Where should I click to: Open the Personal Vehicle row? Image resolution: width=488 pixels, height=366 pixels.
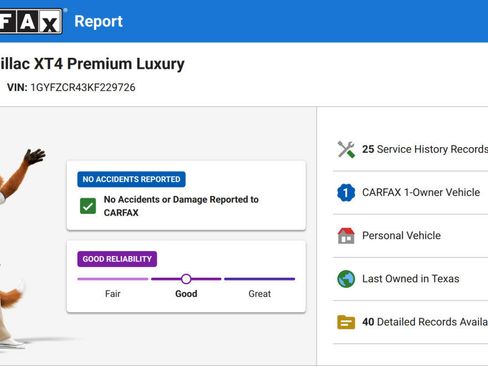(x=410, y=236)
